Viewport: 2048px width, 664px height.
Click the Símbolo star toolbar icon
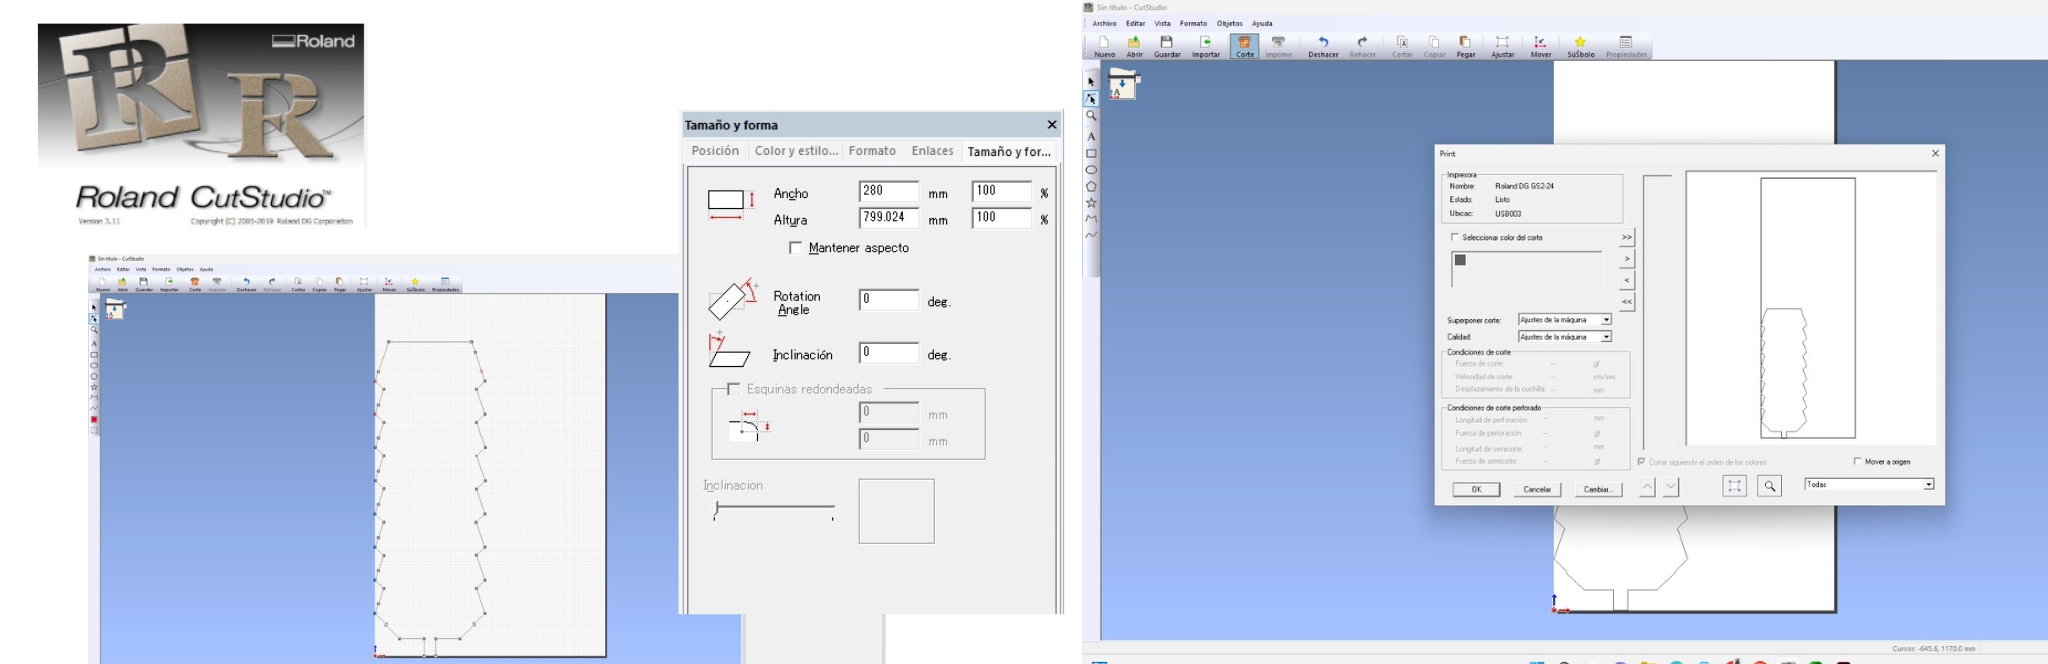tap(1580, 46)
